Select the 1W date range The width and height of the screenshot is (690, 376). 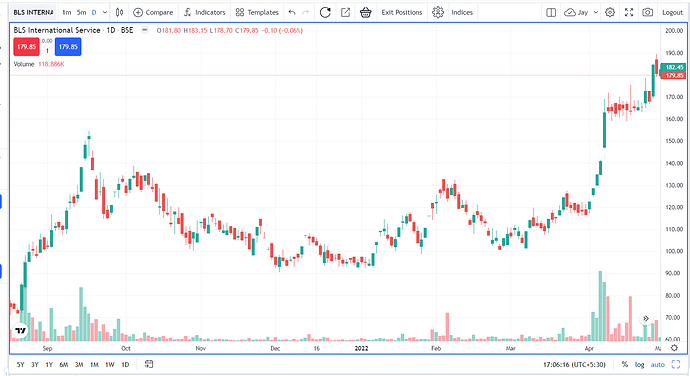click(x=110, y=365)
